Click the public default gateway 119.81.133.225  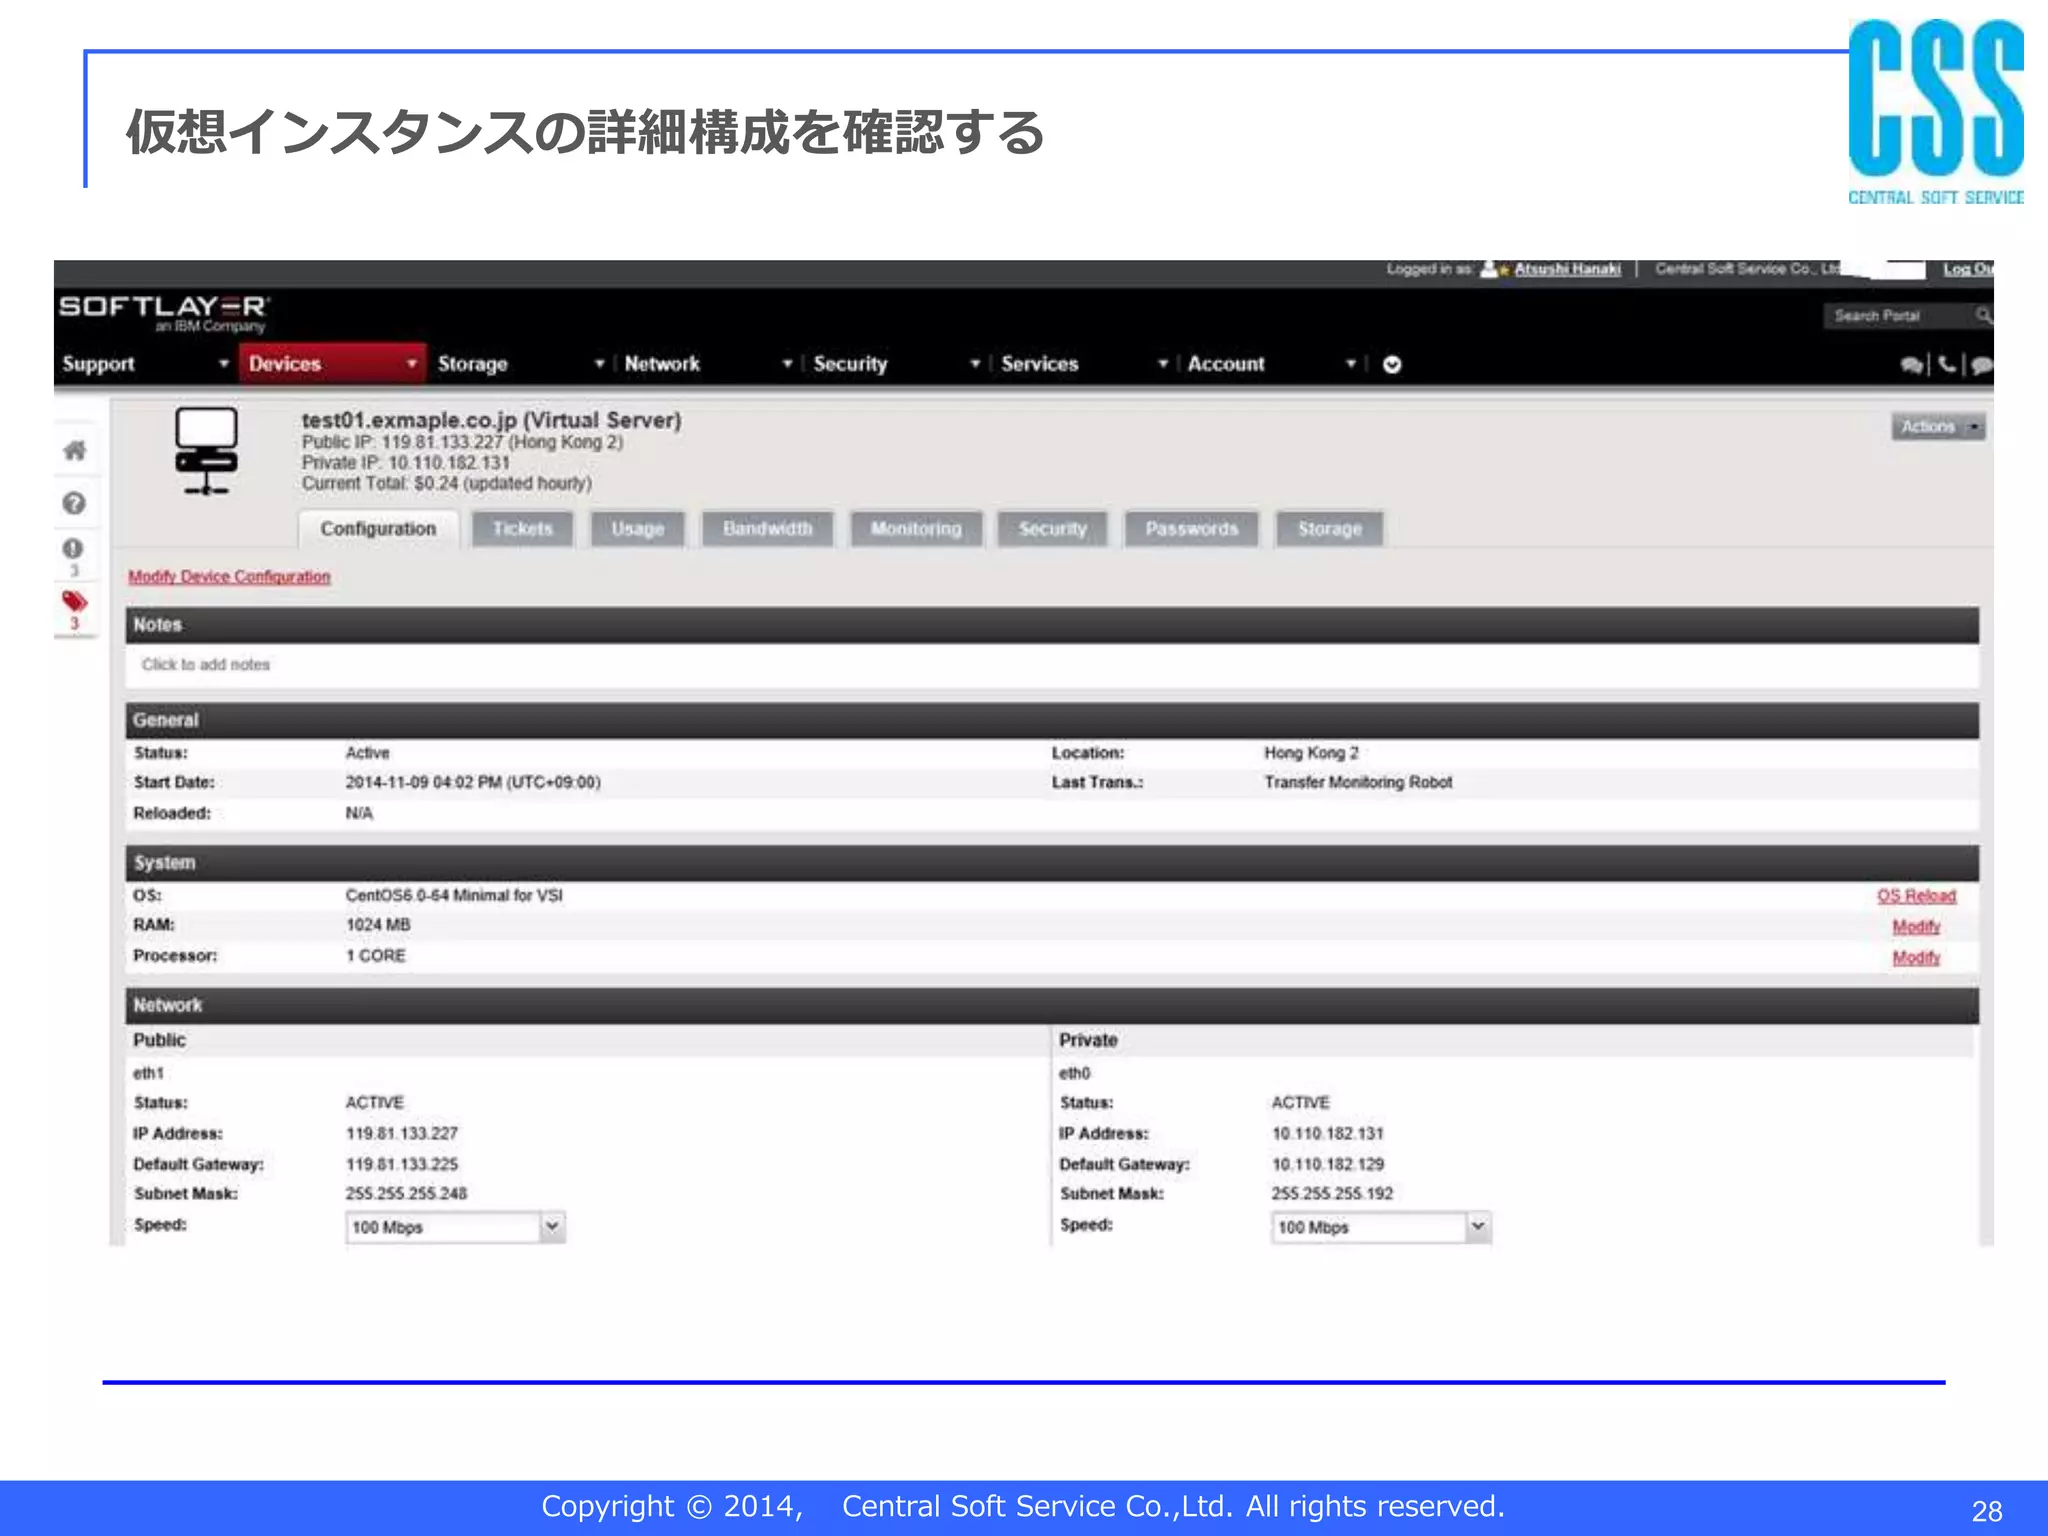402,1165
